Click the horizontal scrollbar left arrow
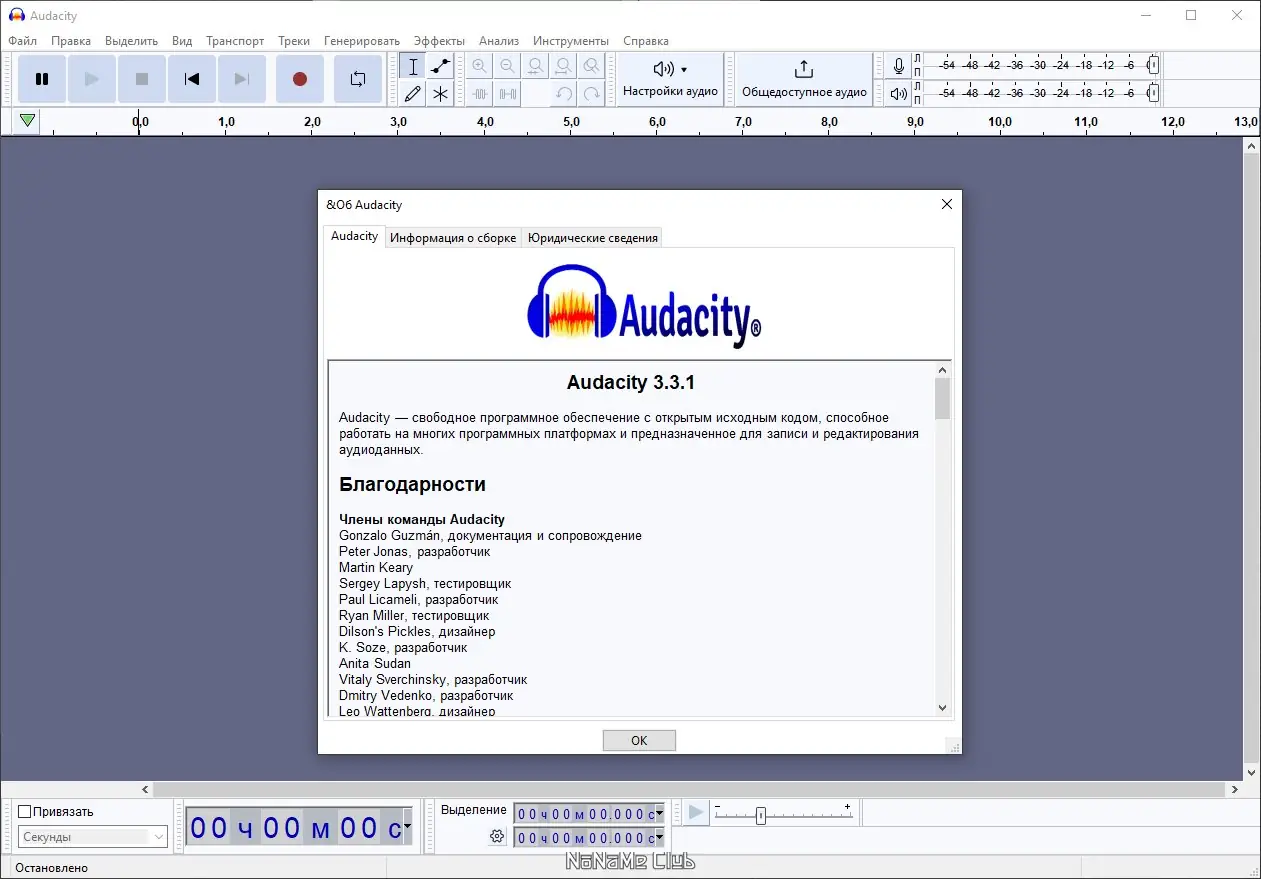1261x879 pixels. coord(145,789)
